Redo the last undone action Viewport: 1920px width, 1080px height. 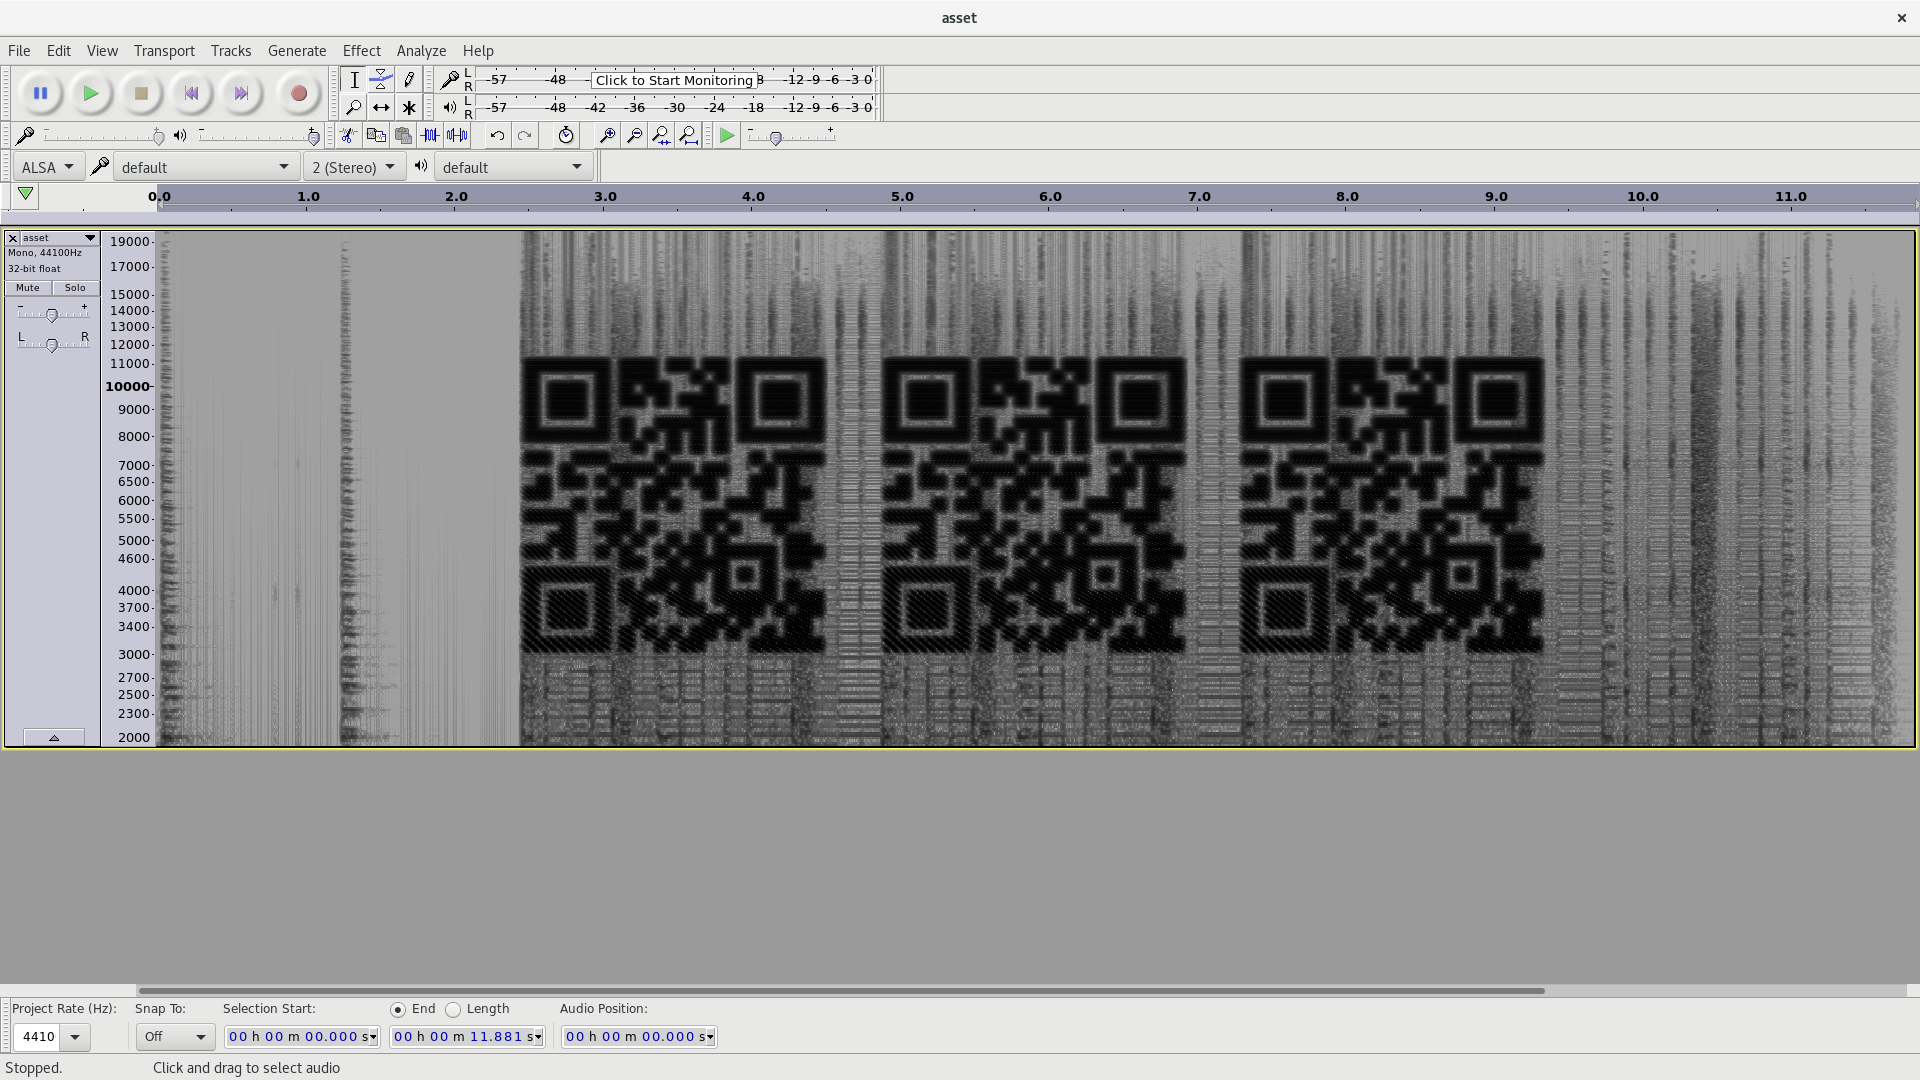tap(524, 135)
